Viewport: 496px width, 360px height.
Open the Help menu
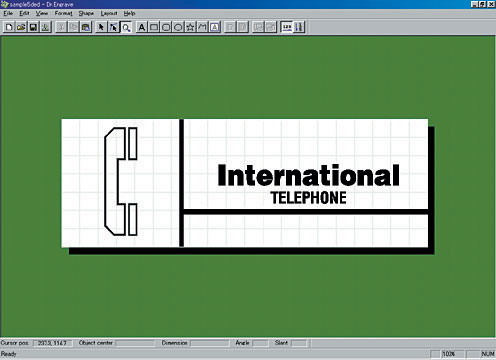tap(129, 13)
